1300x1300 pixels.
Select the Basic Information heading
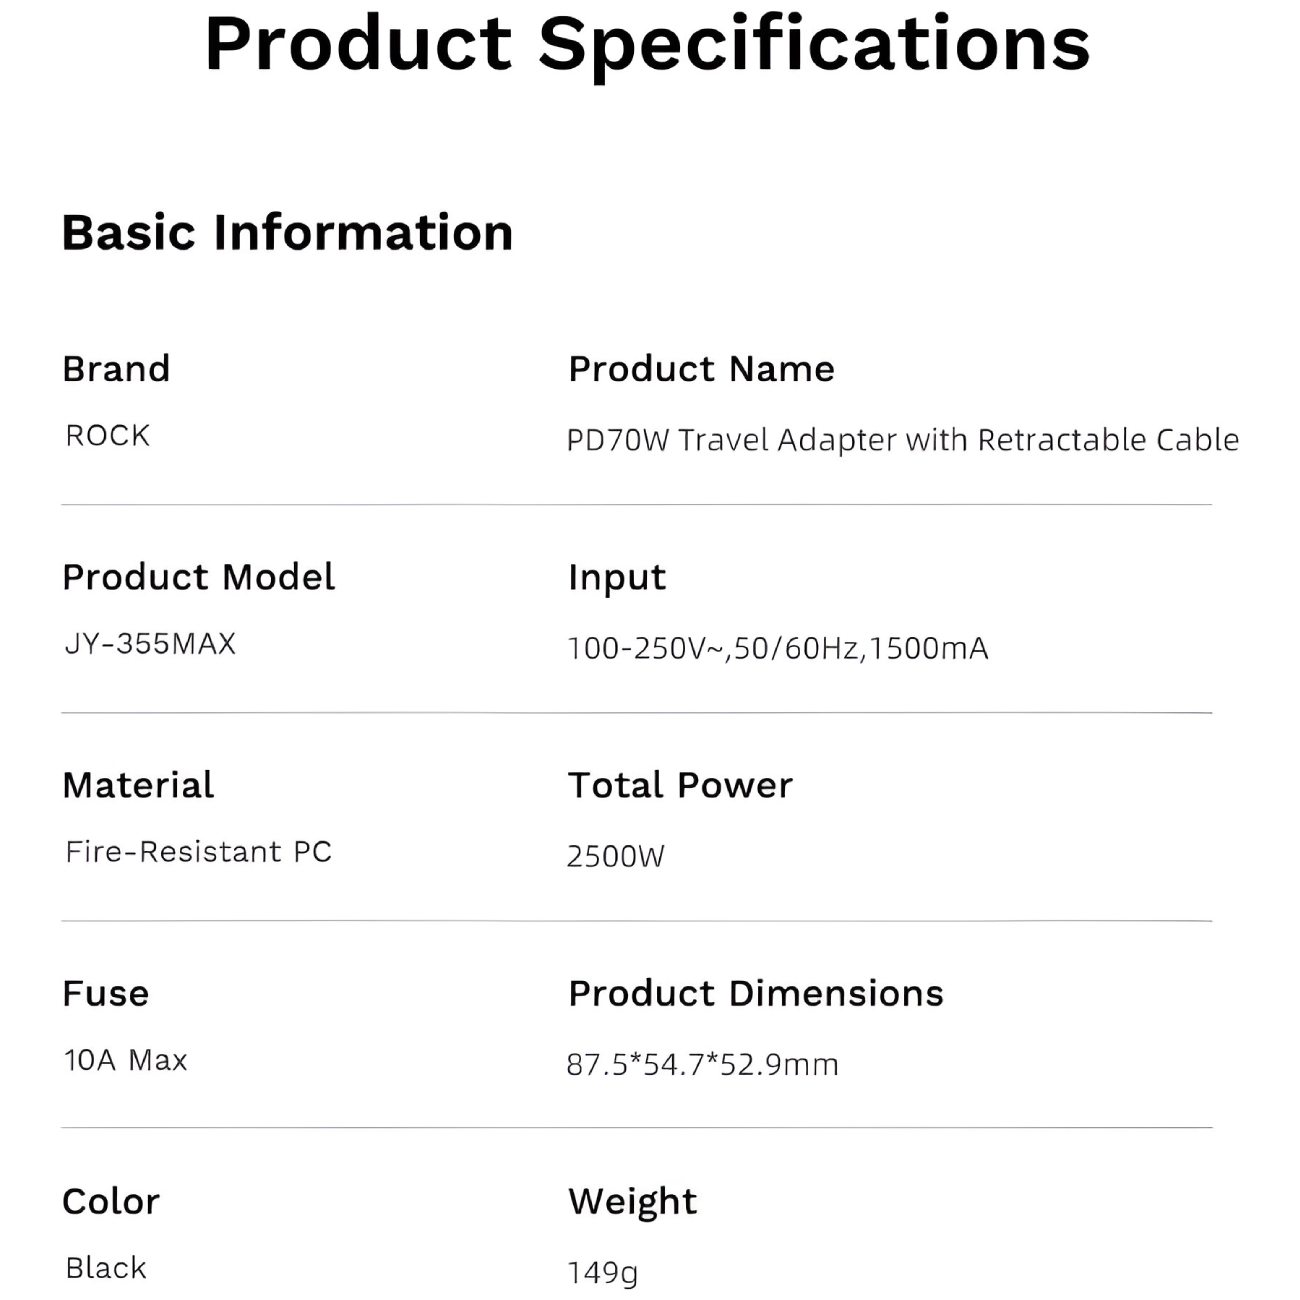287,233
